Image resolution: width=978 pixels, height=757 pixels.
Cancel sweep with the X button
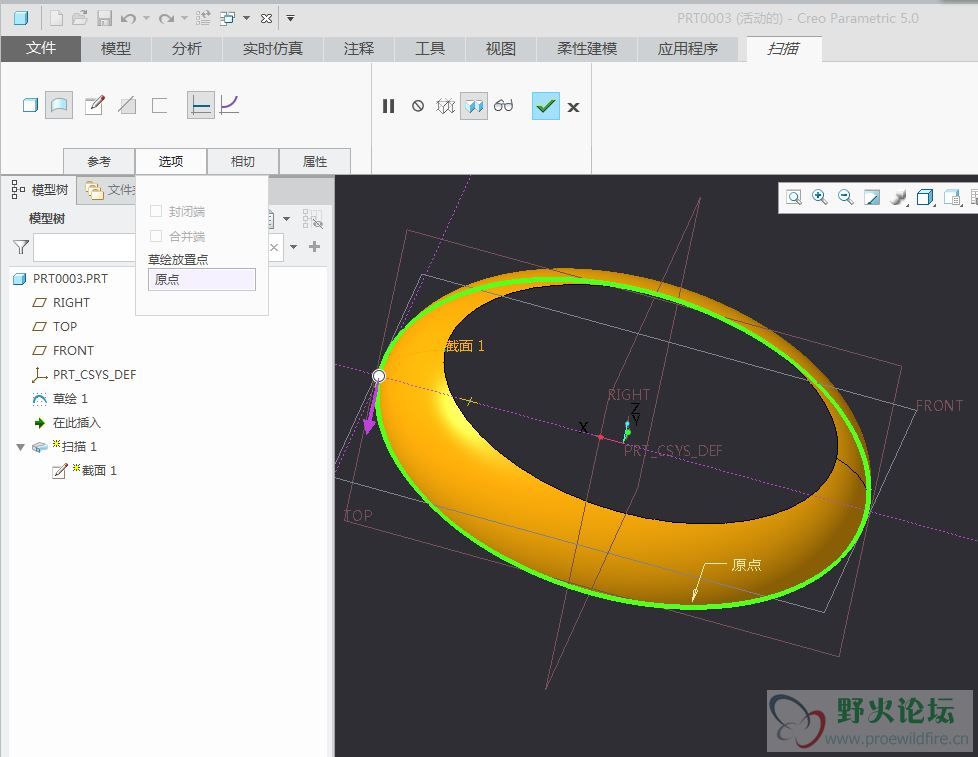[574, 107]
